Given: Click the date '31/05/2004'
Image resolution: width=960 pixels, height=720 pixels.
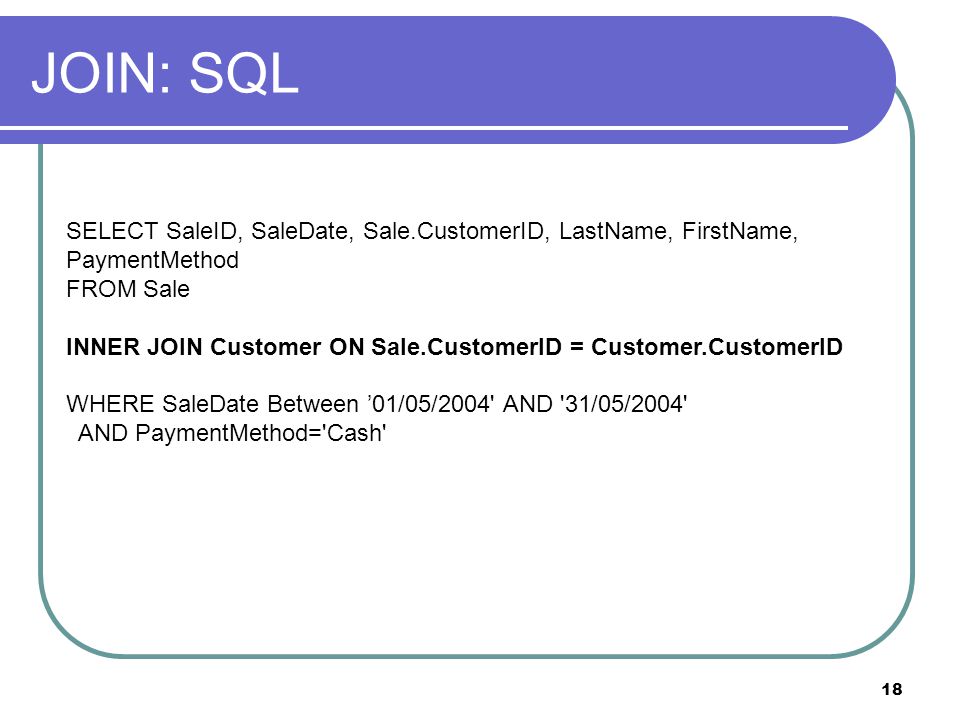Looking at the screenshot, I should pyautogui.click(x=624, y=405).
